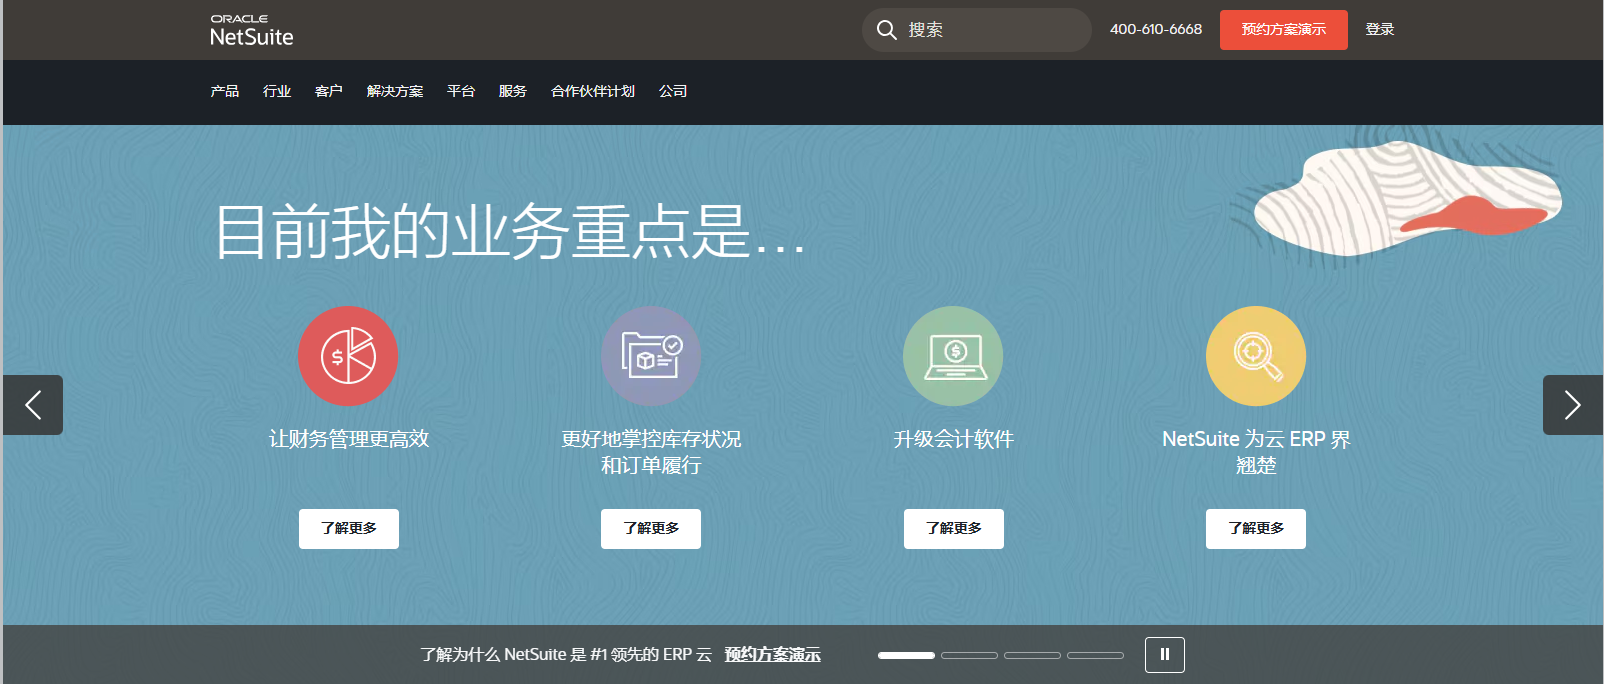
Task: Open the 公司 menu
Action: pos(673,91)
